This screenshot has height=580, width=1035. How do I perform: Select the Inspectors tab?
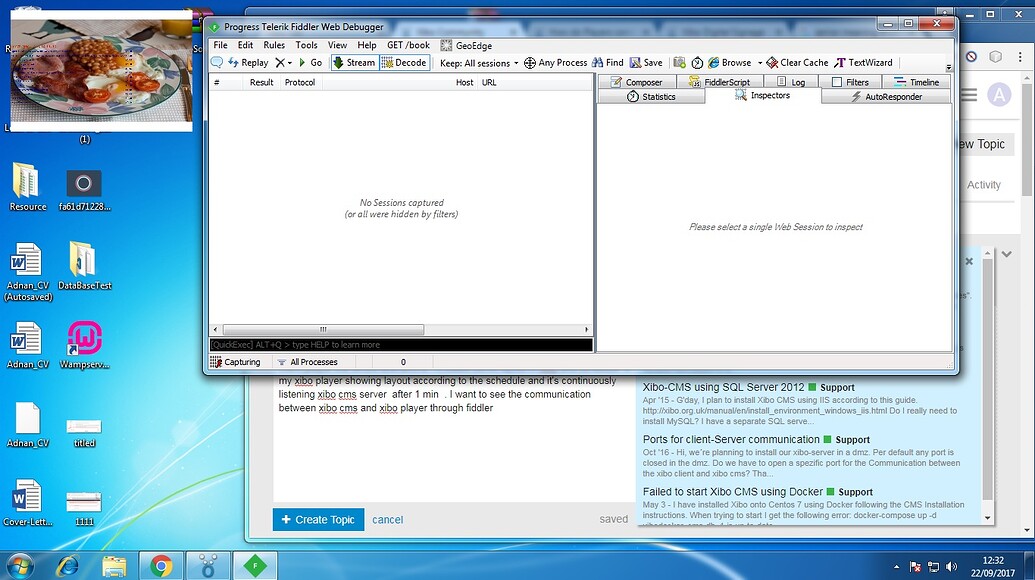[762, 96]
